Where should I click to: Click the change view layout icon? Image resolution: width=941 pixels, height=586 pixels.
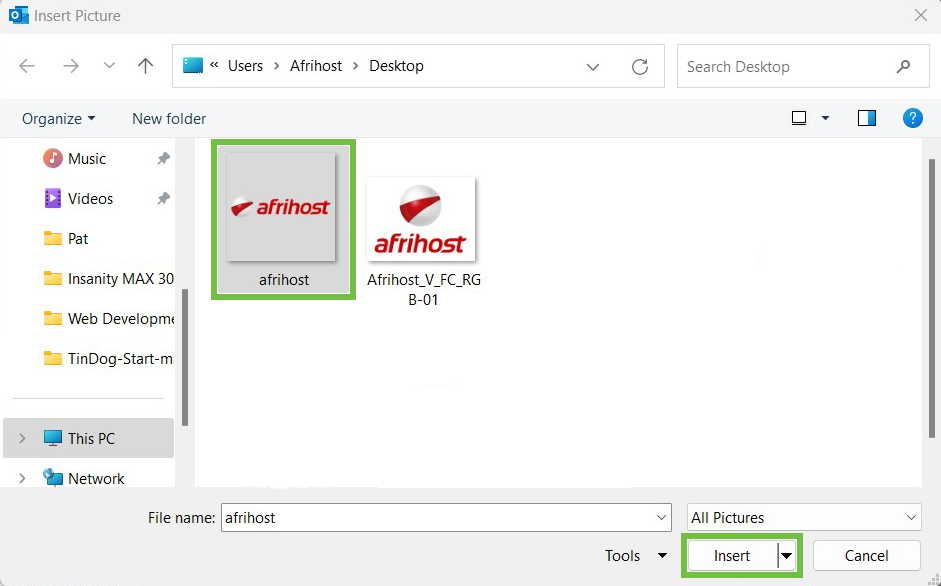[799, 118]
